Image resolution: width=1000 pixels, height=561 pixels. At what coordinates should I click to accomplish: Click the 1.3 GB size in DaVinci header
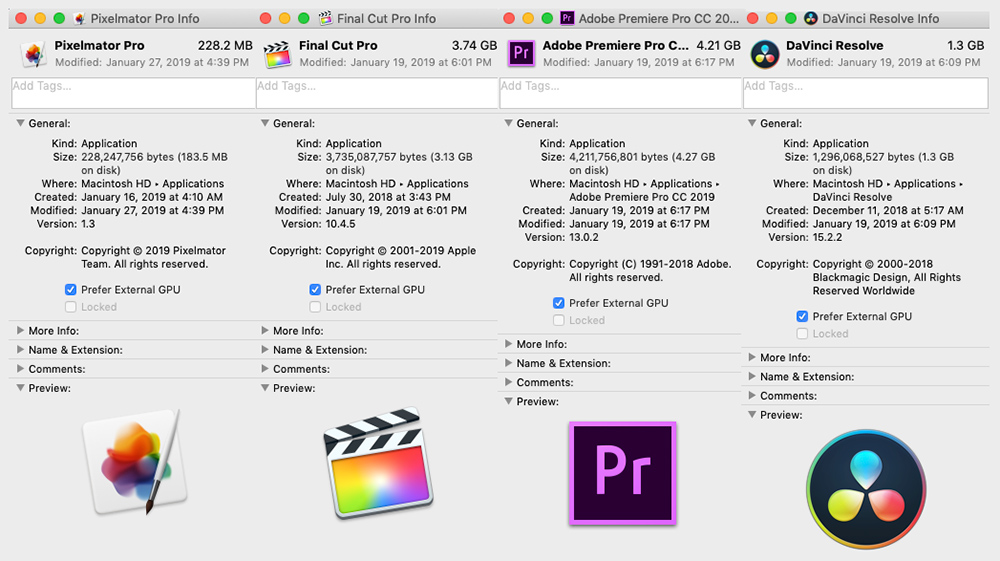coord(966,45)
